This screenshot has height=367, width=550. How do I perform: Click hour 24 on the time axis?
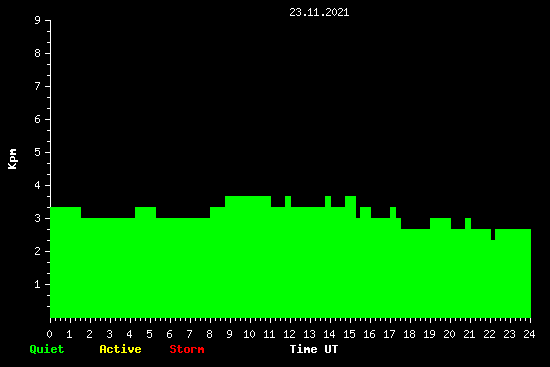[529, 334]
